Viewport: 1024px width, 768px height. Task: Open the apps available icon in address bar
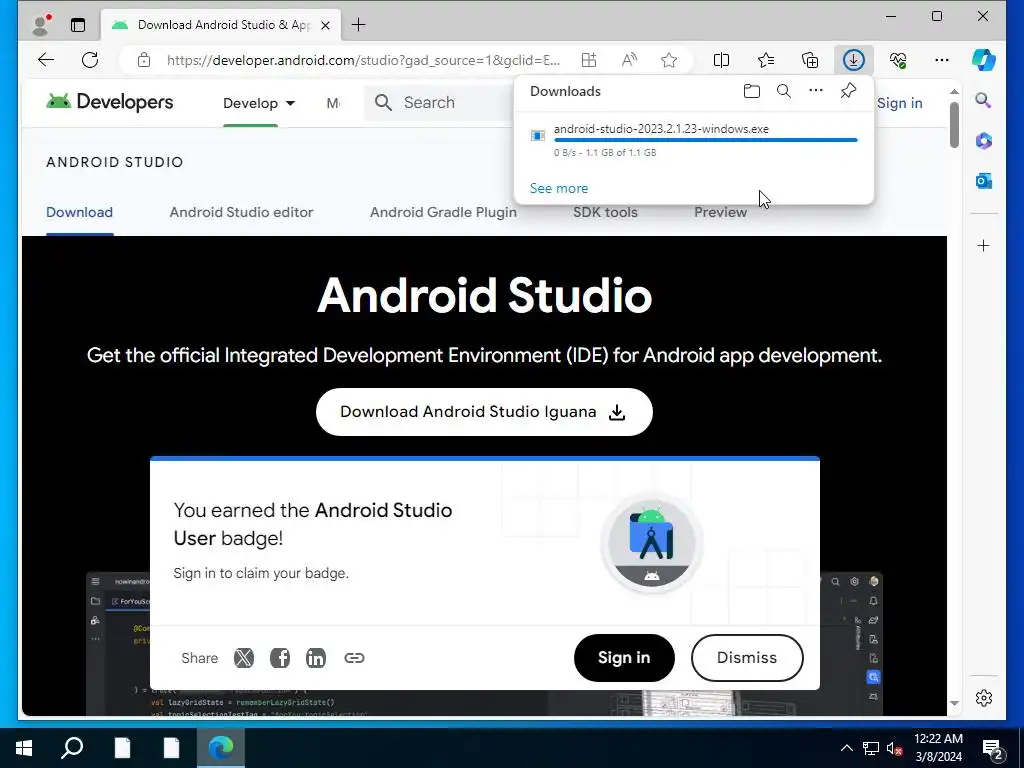click(x=589, y=60)
